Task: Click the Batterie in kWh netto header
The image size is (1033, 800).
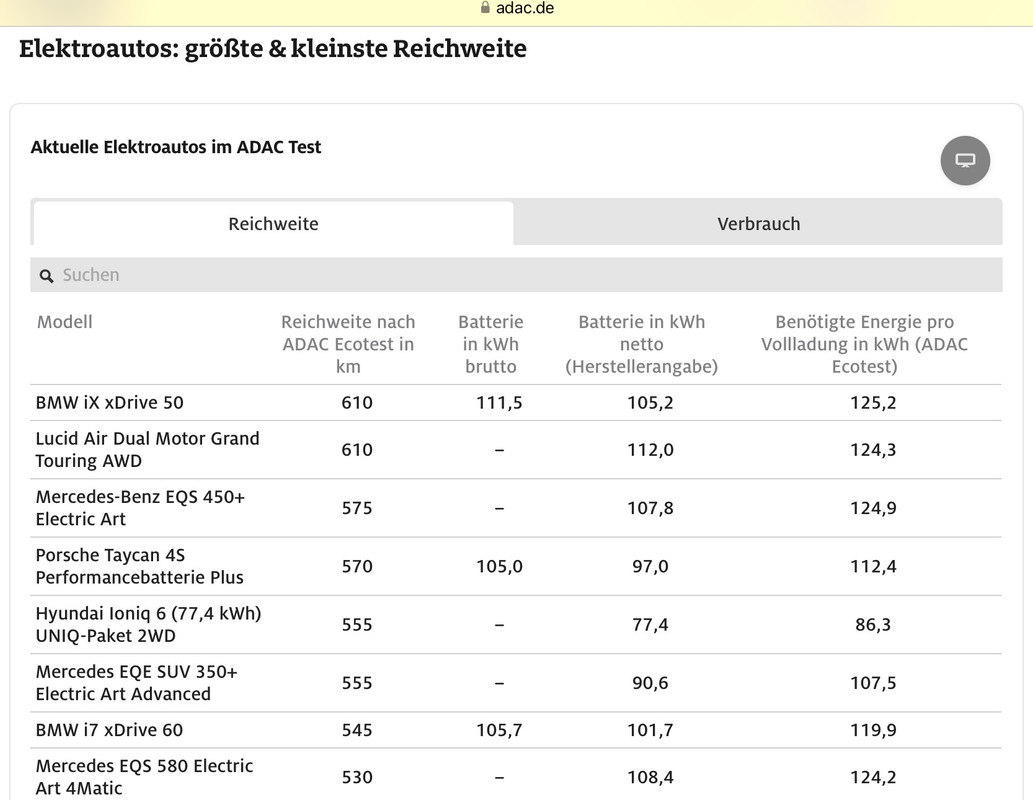Action: [x=642, y=344]
